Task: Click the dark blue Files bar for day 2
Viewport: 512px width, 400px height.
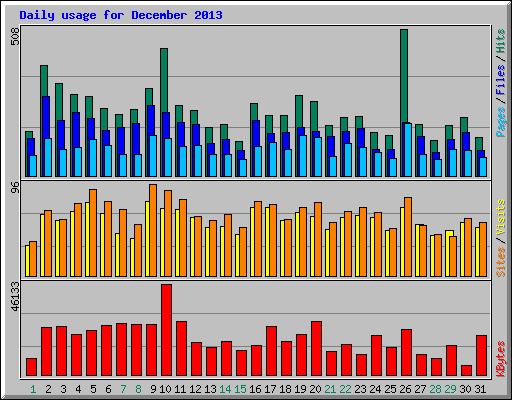Action: pos(46,117)
